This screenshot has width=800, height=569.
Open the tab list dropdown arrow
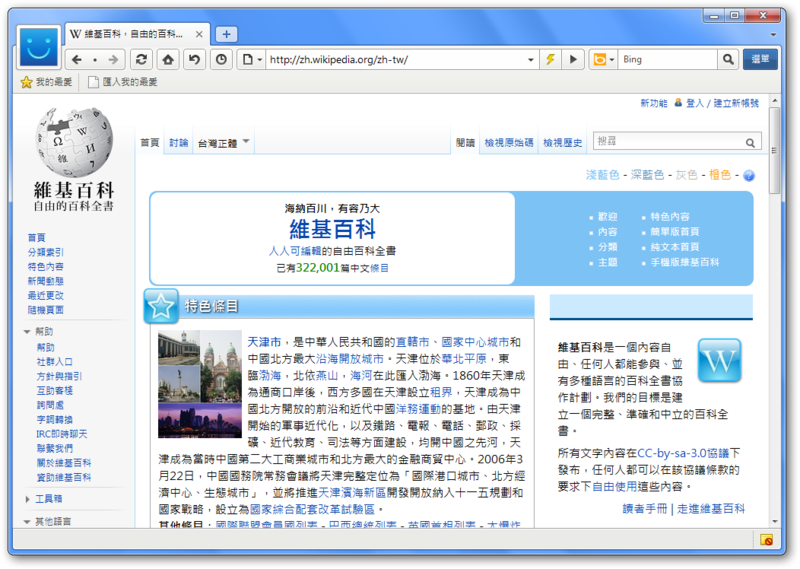coord(773,35)
